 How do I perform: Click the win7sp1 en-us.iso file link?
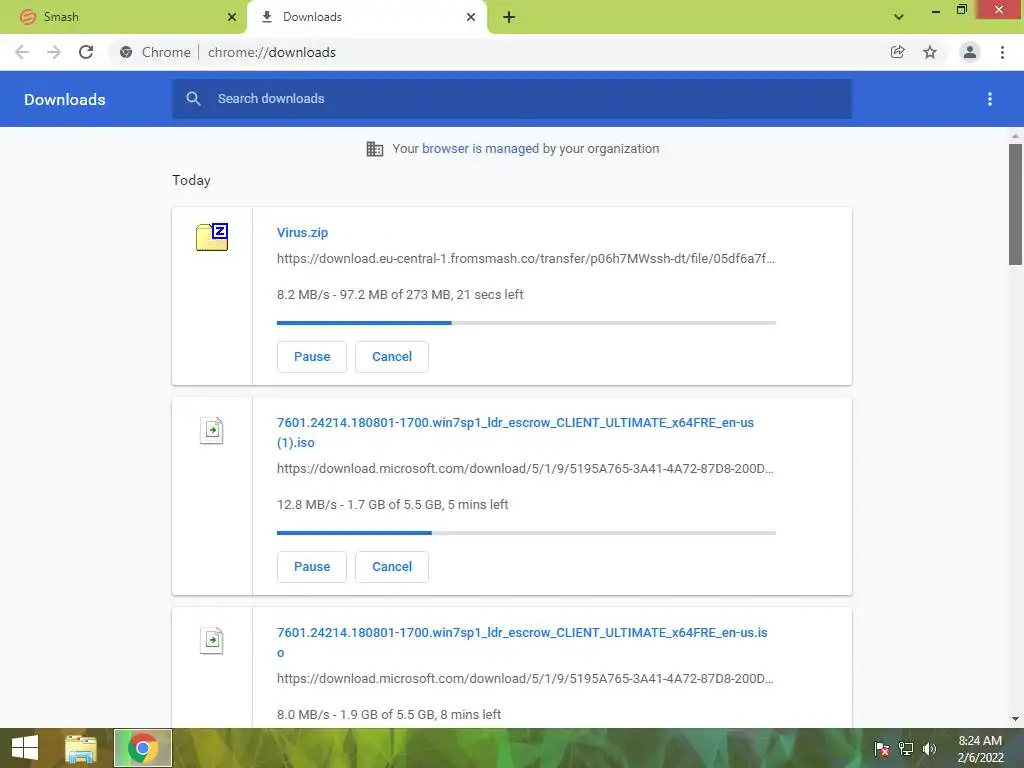[x=522, y=643]
